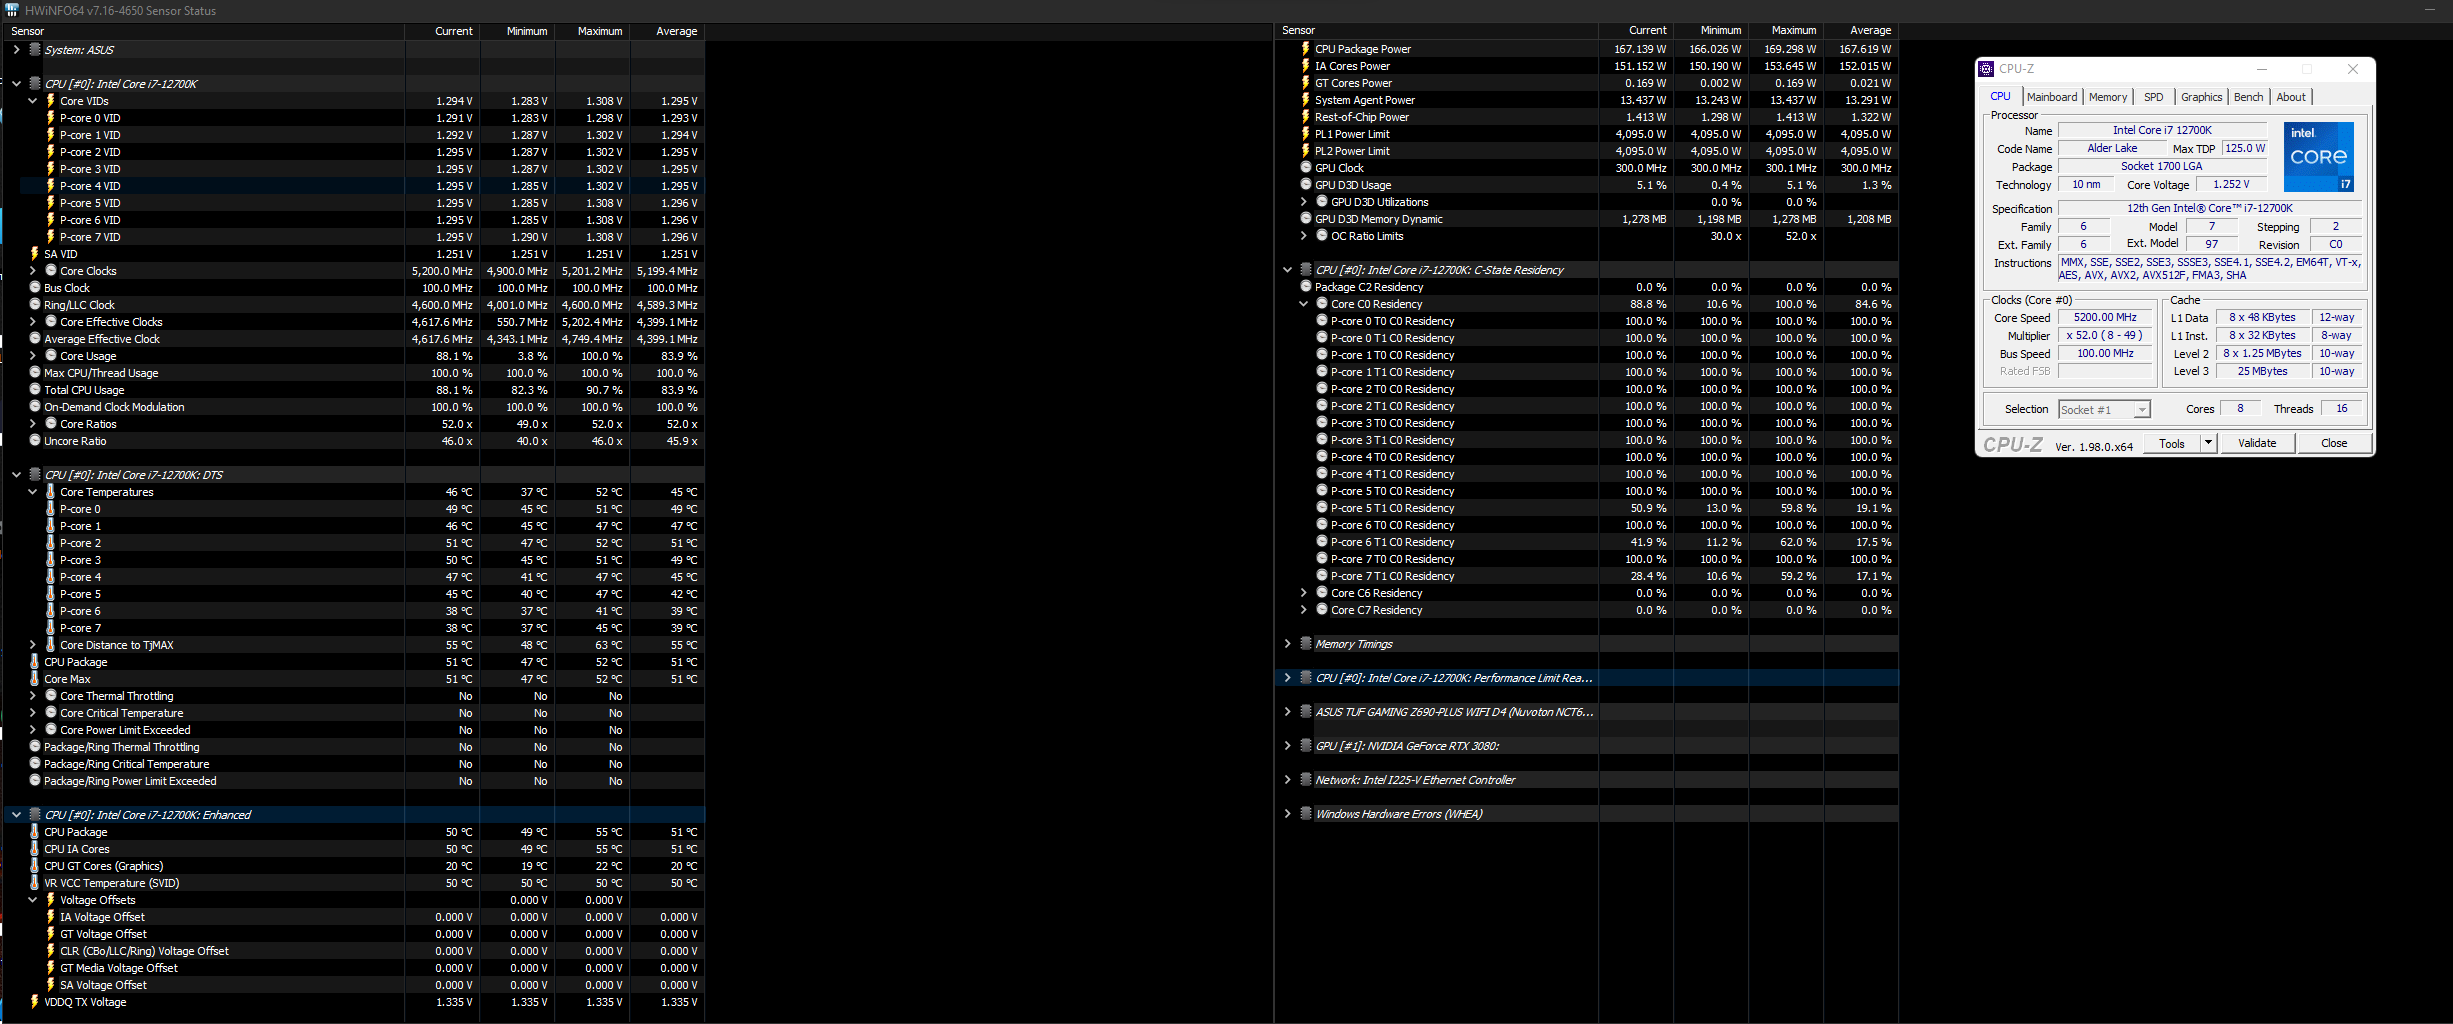Click the power icon beside PL1 Power Limit

pyautogui.click(x=1305, y=134)
